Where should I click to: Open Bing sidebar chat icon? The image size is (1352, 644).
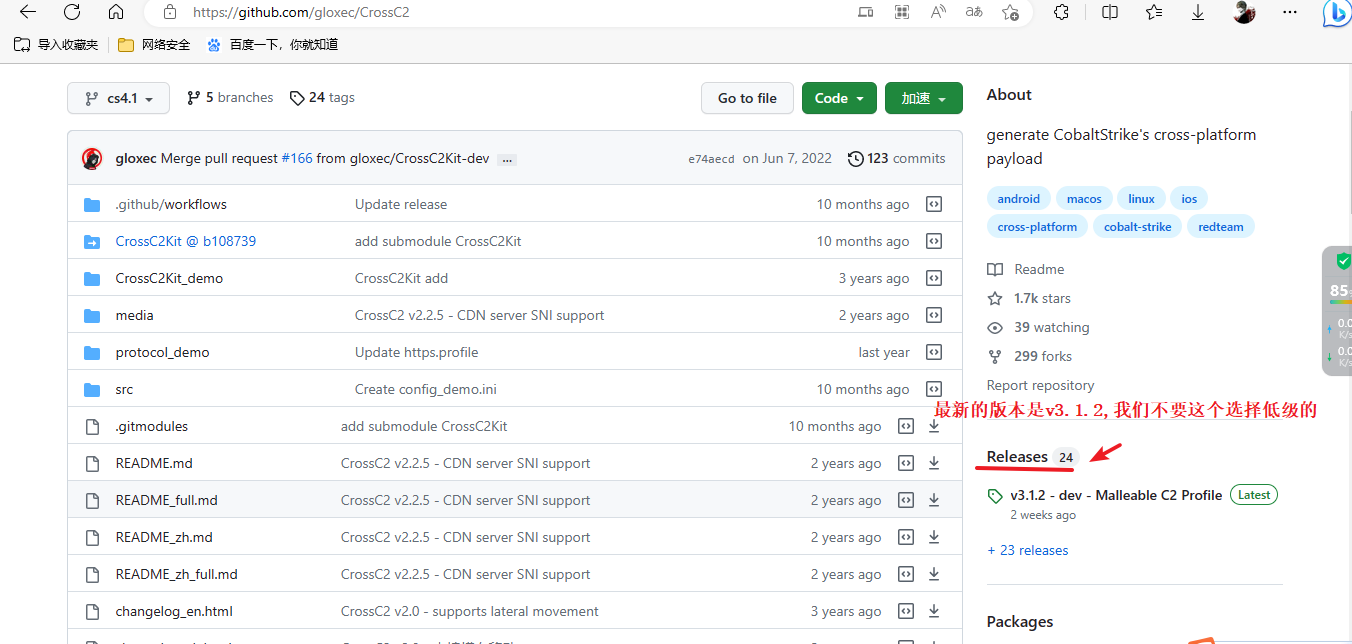coord(1336,13)
